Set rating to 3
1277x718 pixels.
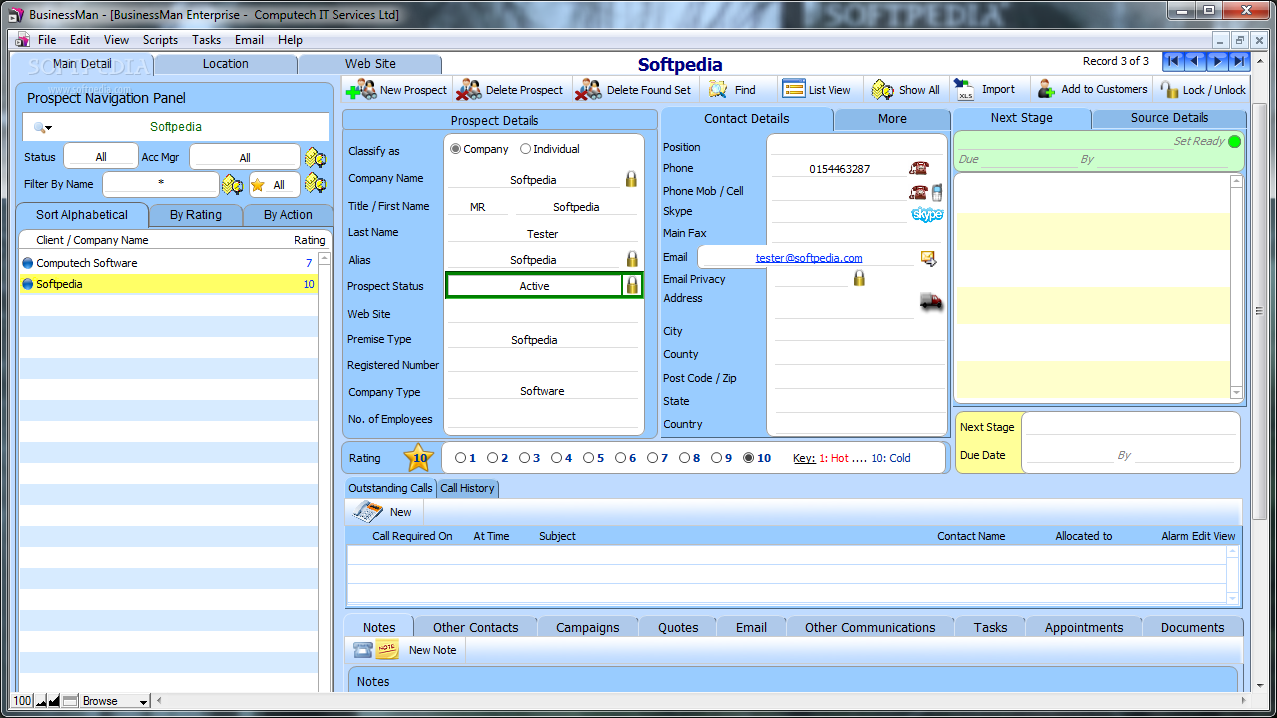(x=524, y=458)
